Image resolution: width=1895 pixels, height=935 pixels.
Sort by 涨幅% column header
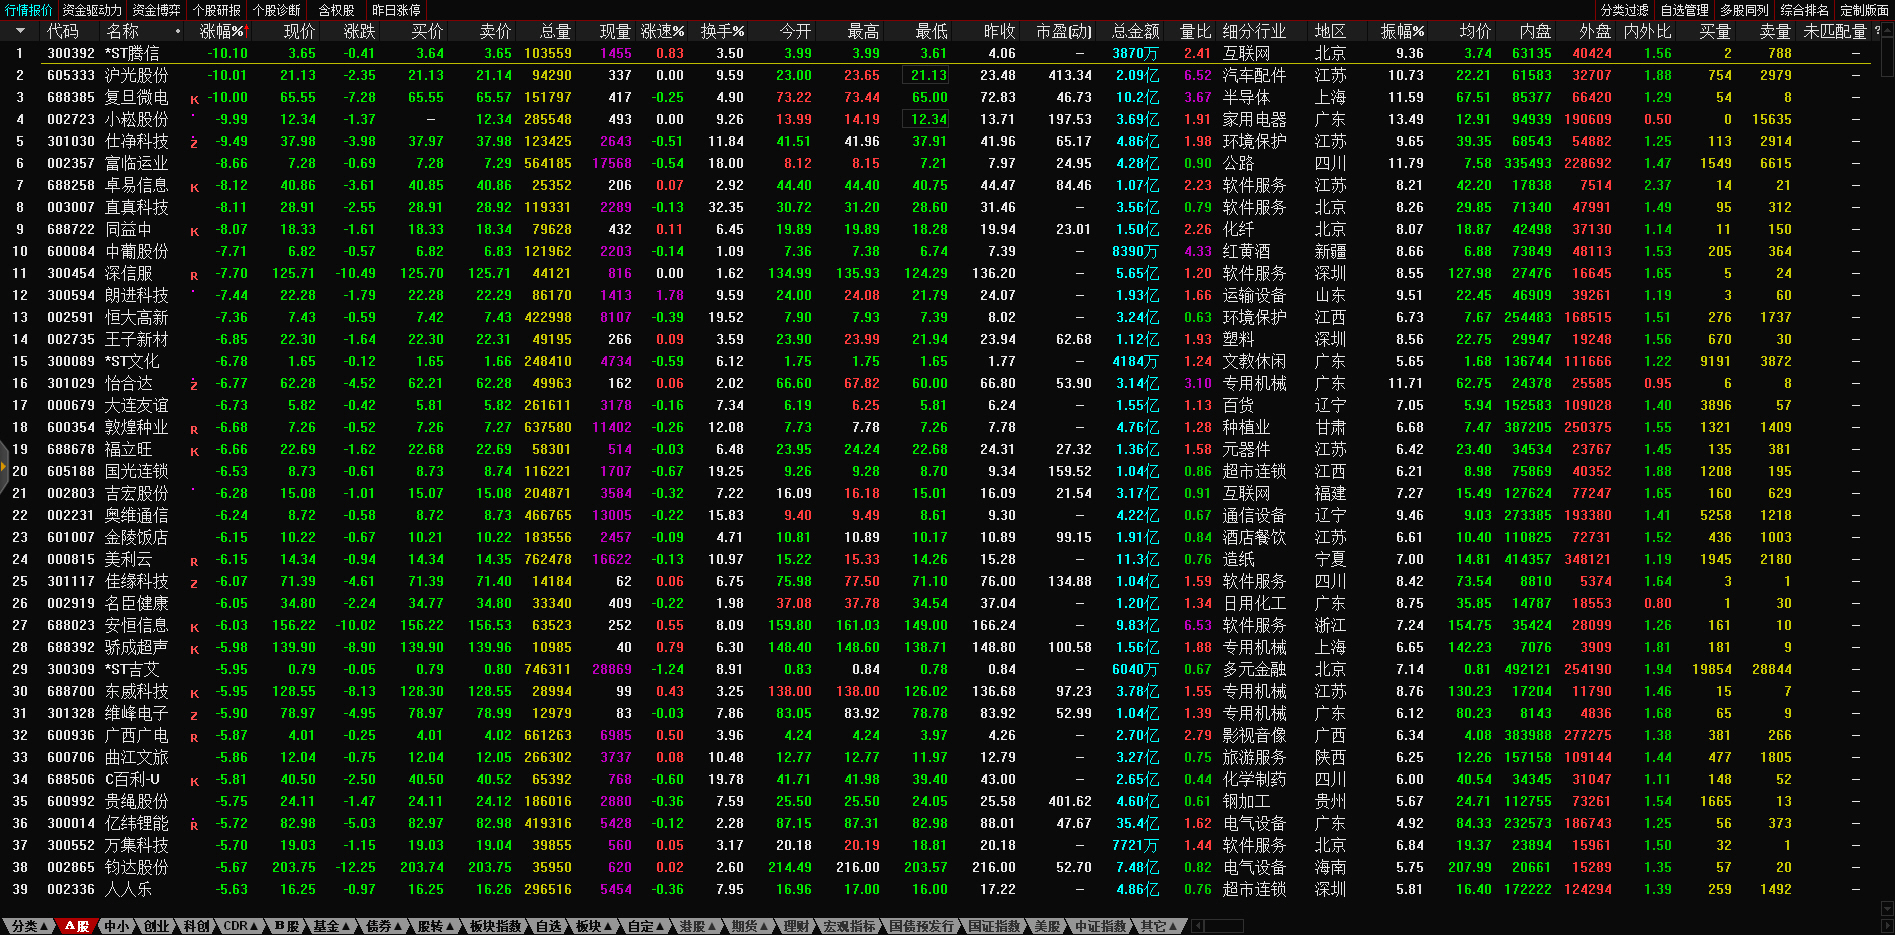point(222,32)
